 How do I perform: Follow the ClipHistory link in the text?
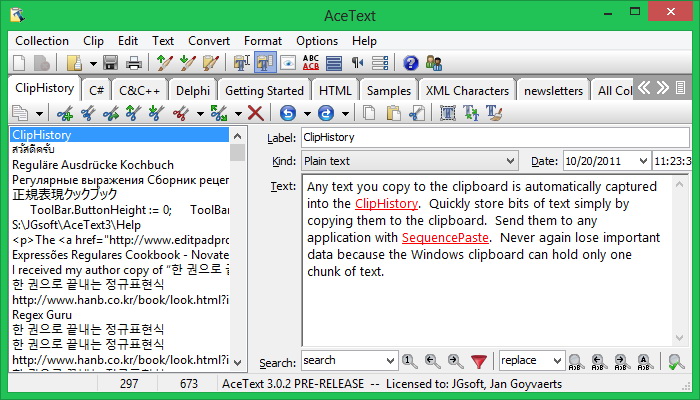386,204
